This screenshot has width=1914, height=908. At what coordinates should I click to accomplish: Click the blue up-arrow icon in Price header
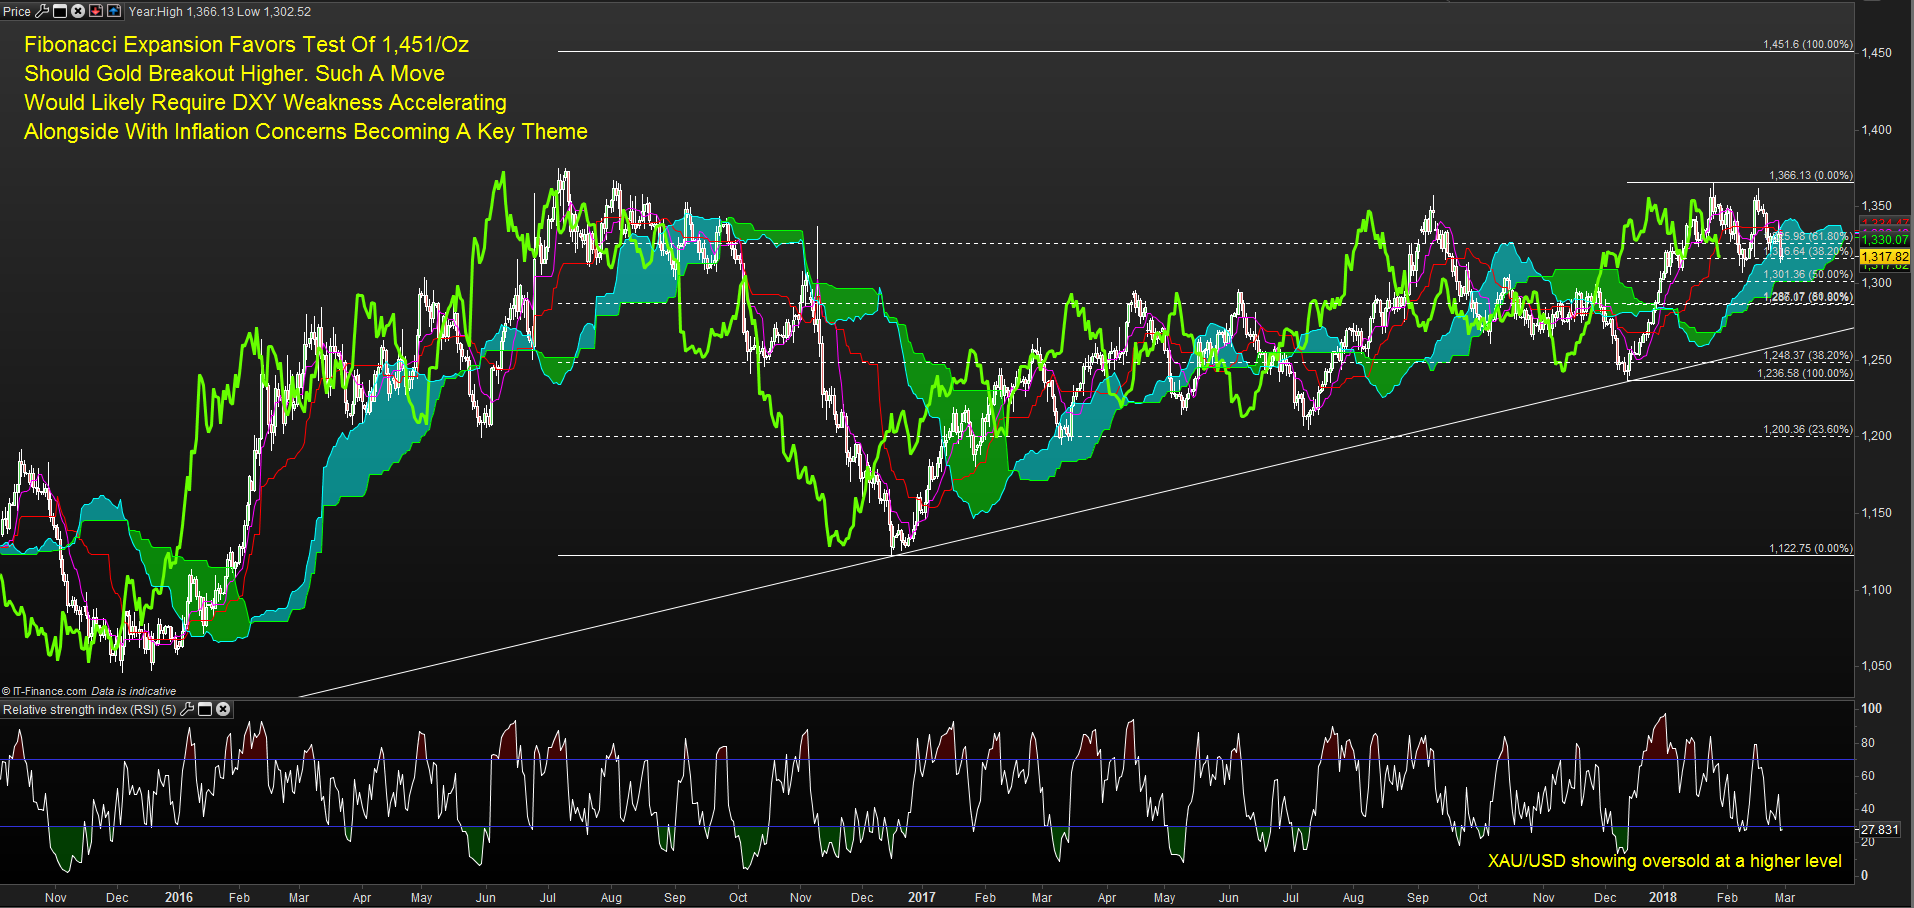114,11
